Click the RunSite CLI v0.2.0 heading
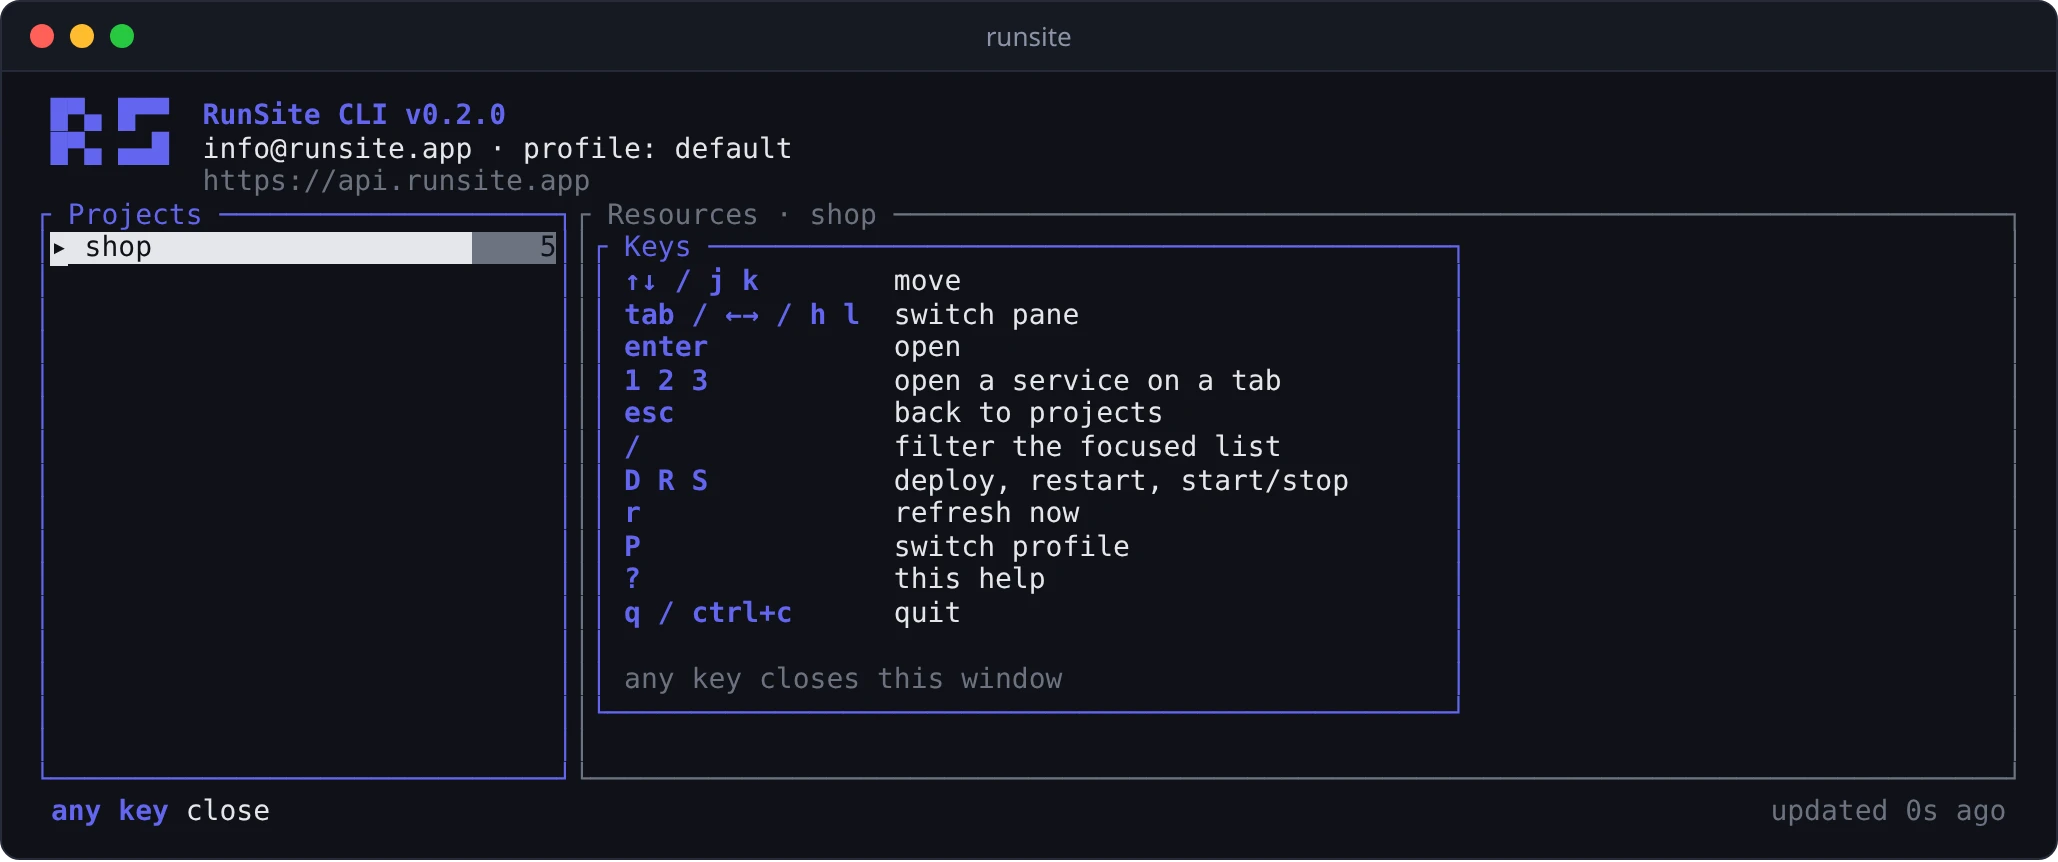2058x862 pixels. tap(354, 114)
